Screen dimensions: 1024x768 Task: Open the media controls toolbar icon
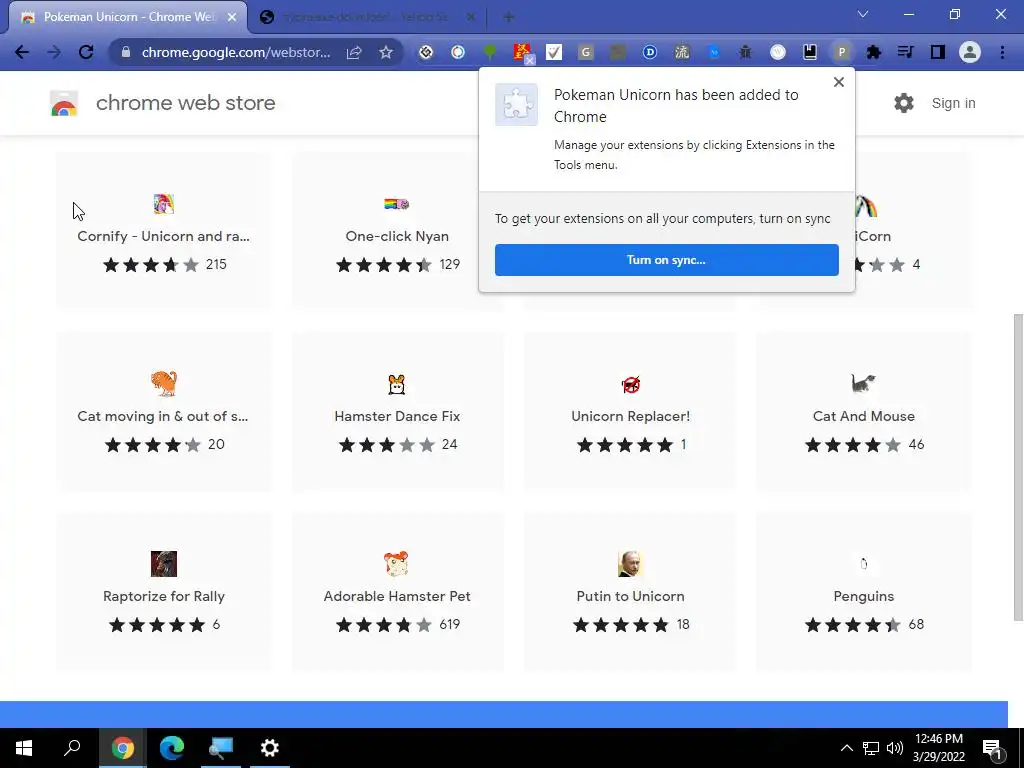tap(906, 52)
